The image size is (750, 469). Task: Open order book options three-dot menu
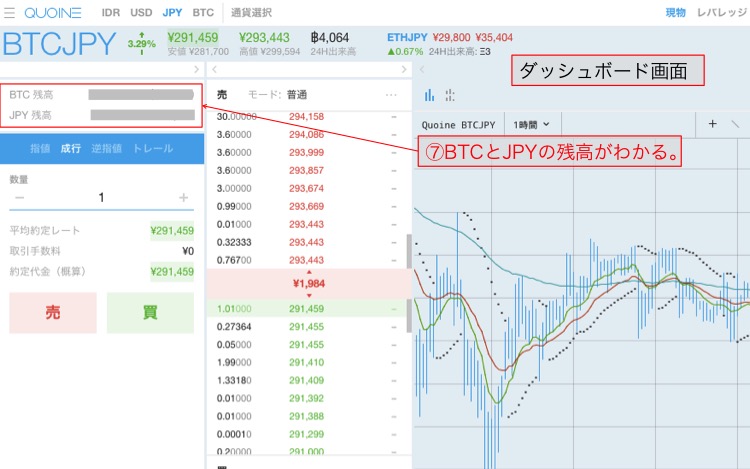pyautogui.click(x=391, y=95)
